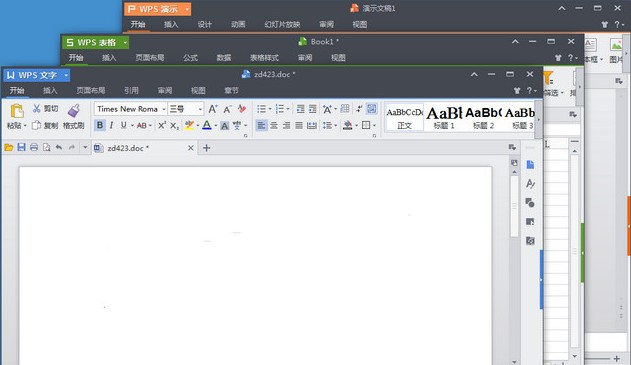Open the 公式 tab in WPS 表格
Screen dimensions: 631x365
[x=190, y=58]
